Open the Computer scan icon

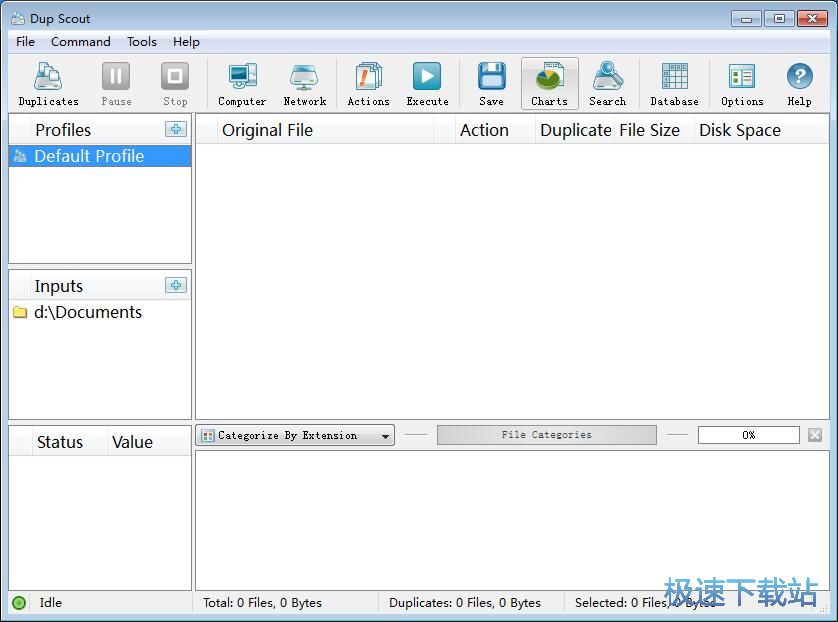[x=242, y=84]
